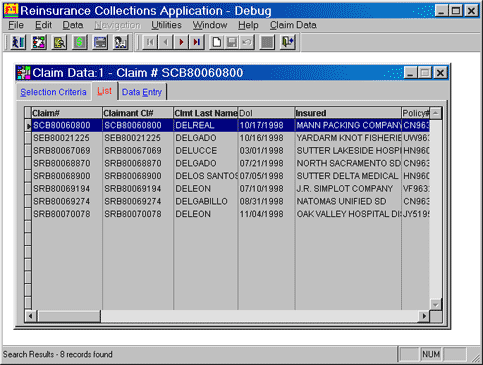Open the Data menu

point(73,25)
